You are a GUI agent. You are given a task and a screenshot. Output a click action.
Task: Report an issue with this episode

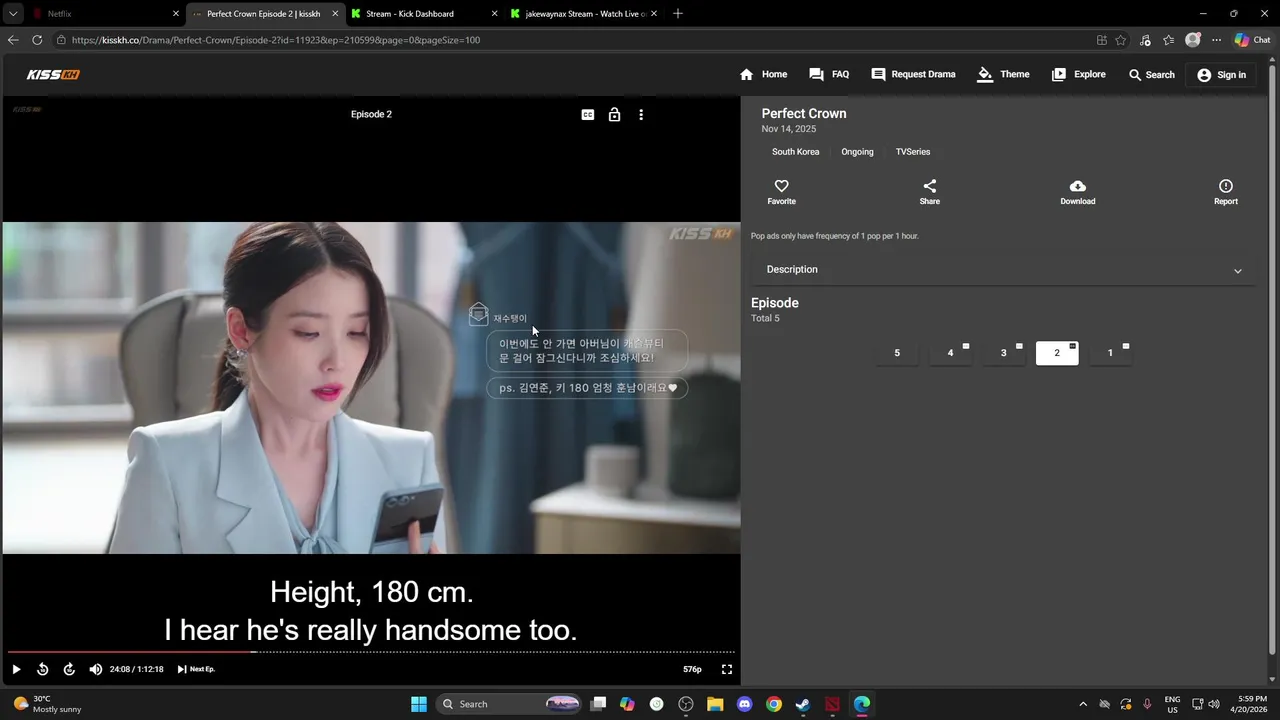(1225, 192)
